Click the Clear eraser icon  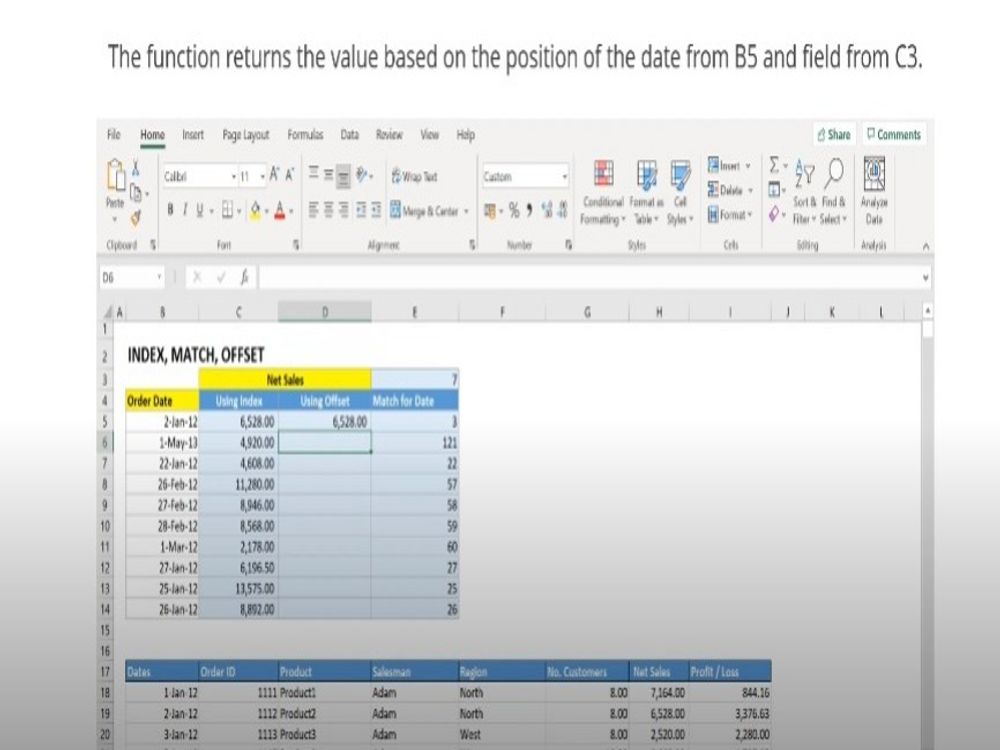click(x=774, y=214)
